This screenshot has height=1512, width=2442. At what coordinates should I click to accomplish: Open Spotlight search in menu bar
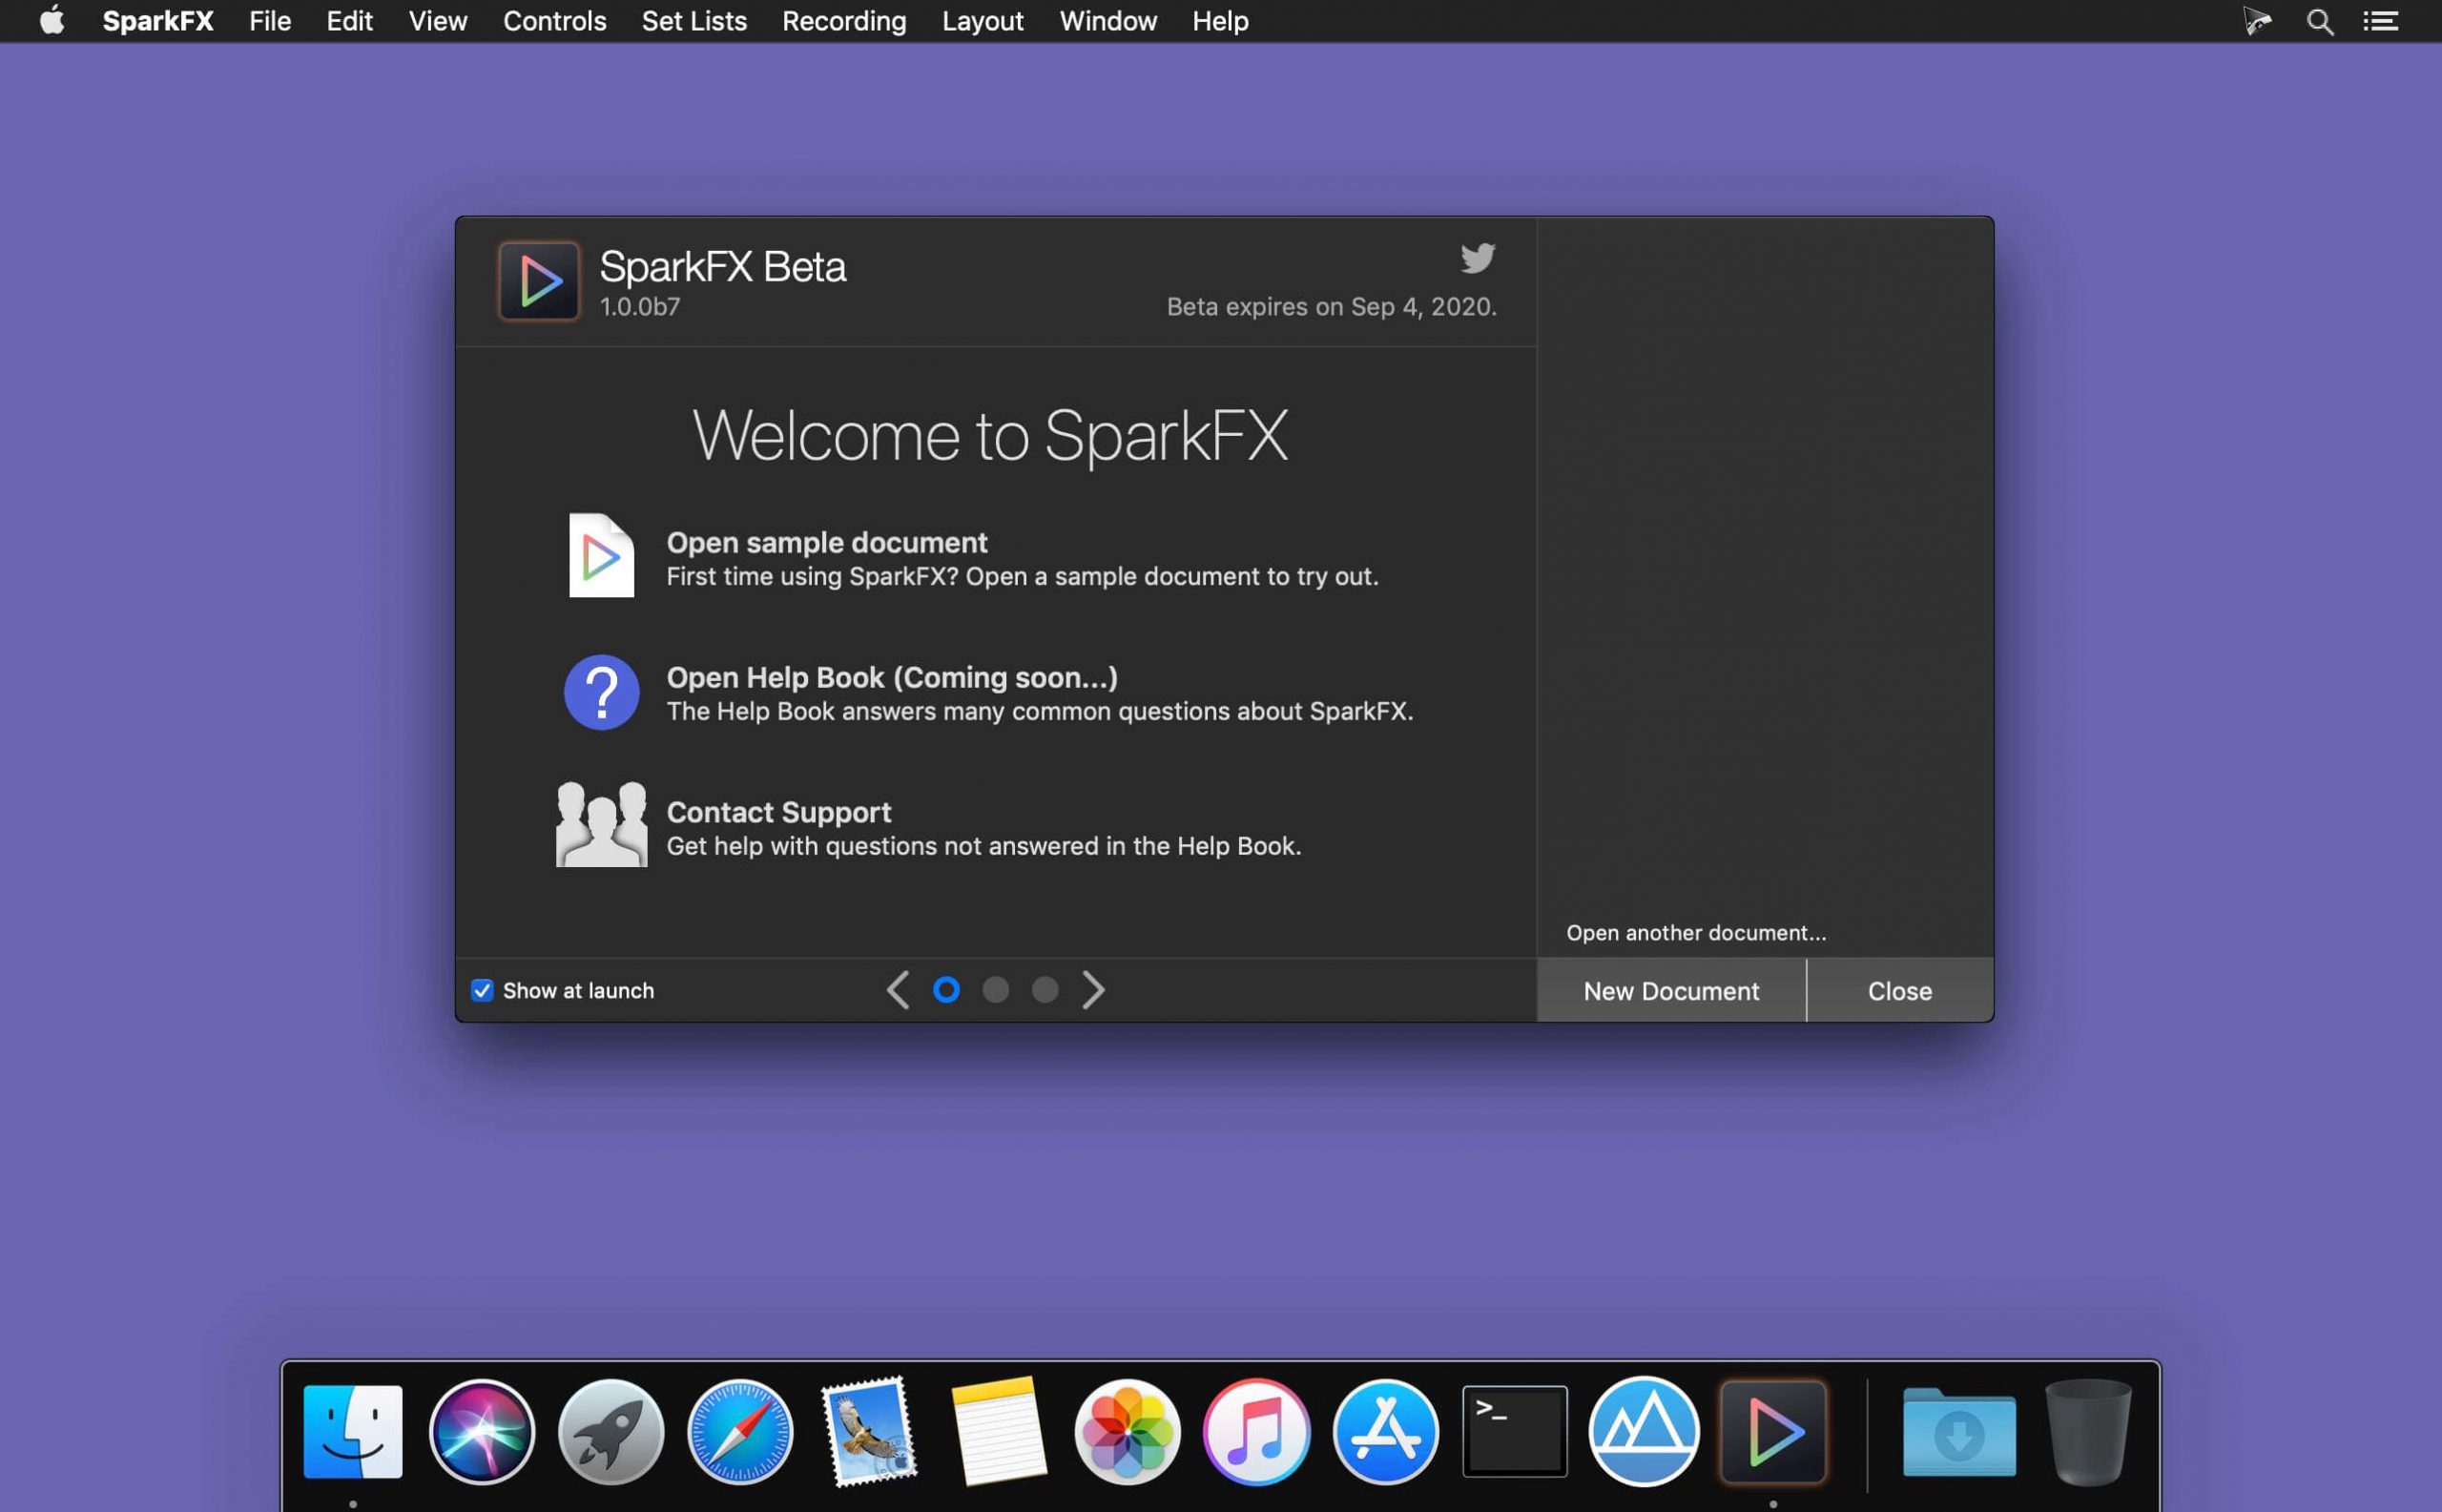tap(2320, 21)
